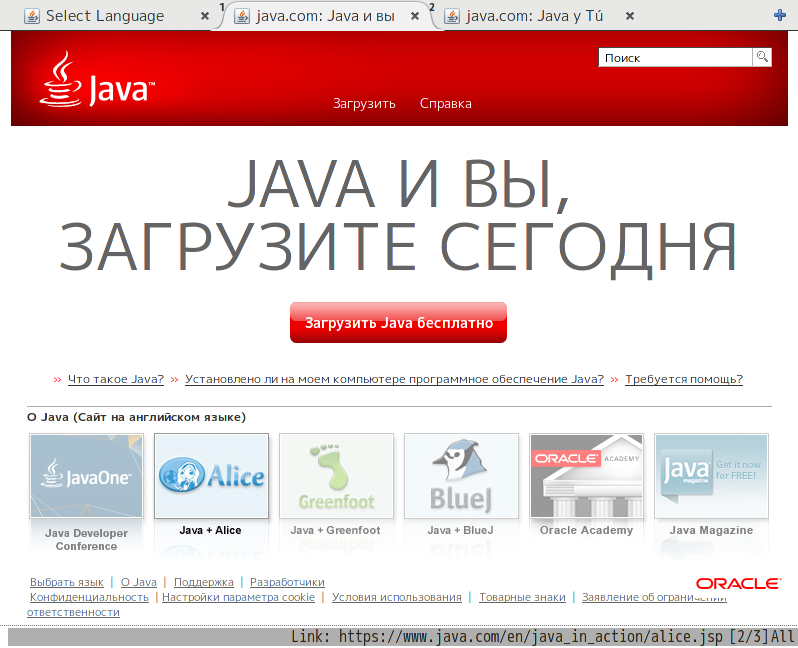
Task: Open the BlueJ thumbnail
Action: pyautogui.click(x=461, y=475)
